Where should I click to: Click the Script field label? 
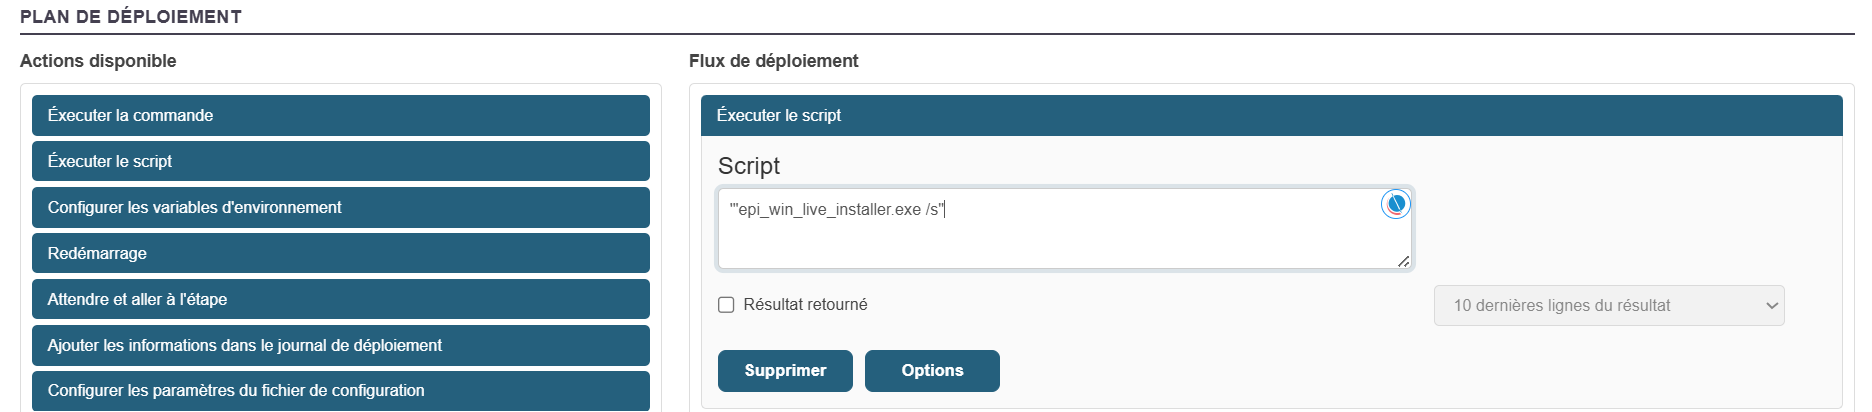click(x=748, y=166)
